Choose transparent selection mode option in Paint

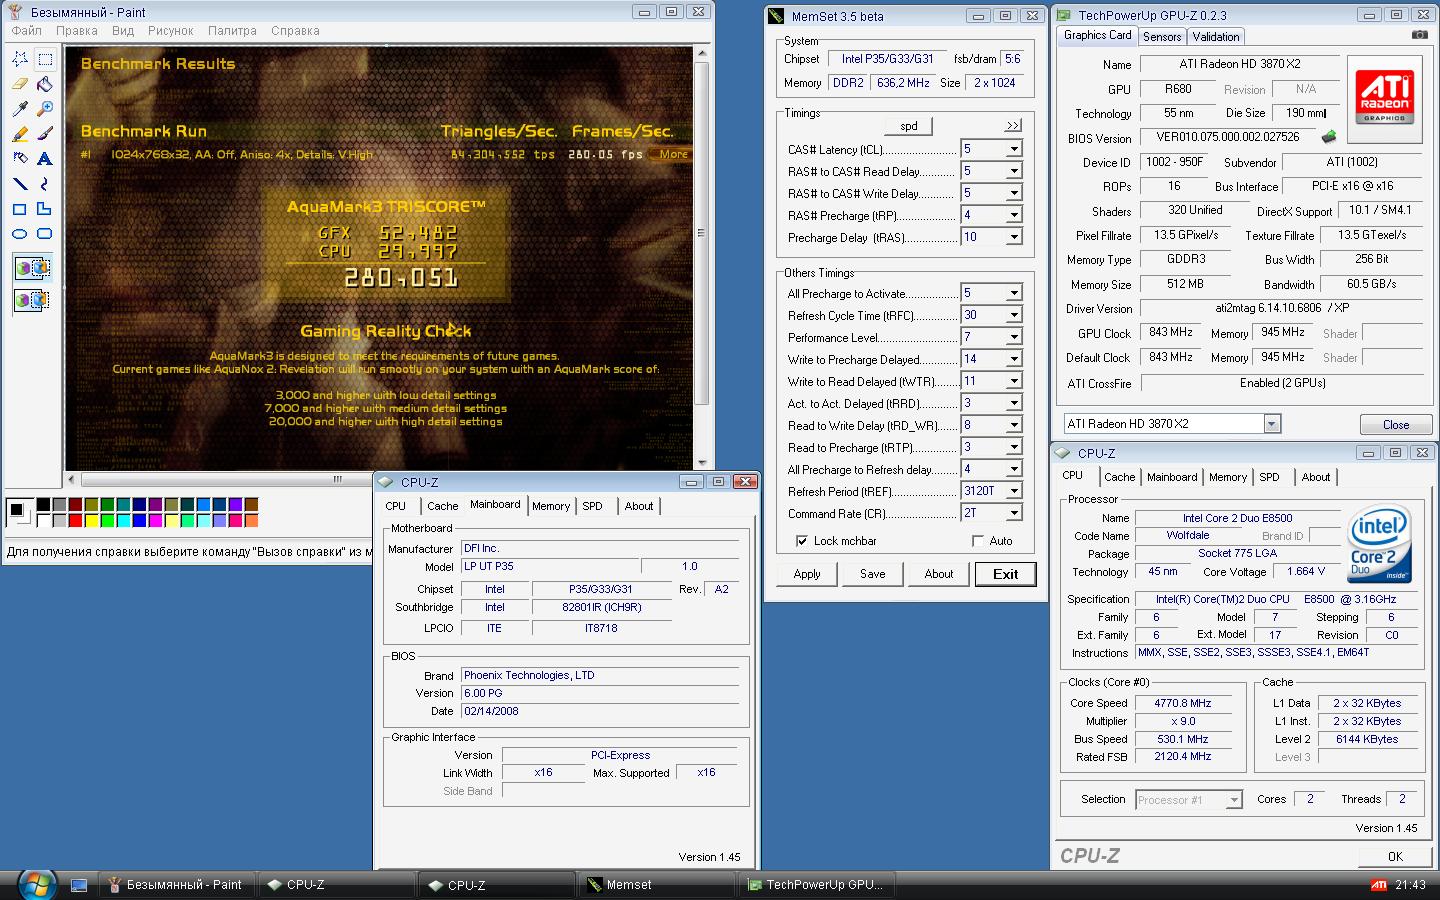[x=32, y=300]
